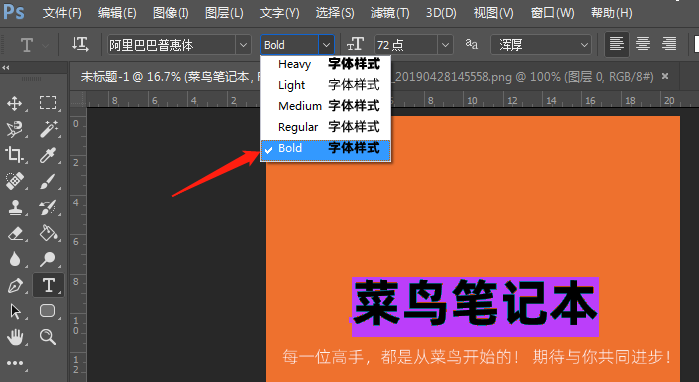Select the Lasso tool
The image size is (699, 382).
point(15,129)
